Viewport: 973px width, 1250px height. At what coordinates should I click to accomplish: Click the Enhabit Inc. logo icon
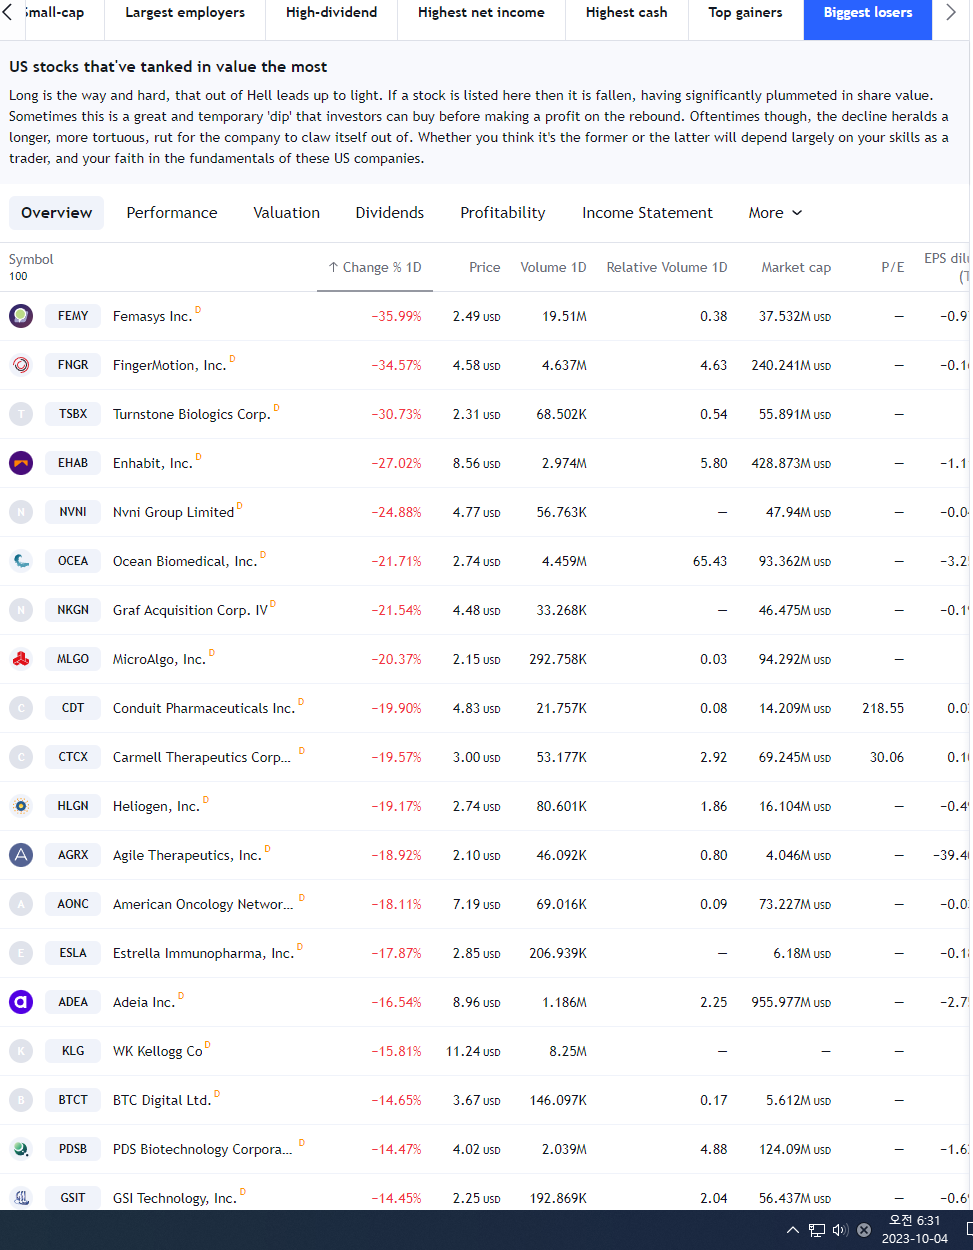21,463
